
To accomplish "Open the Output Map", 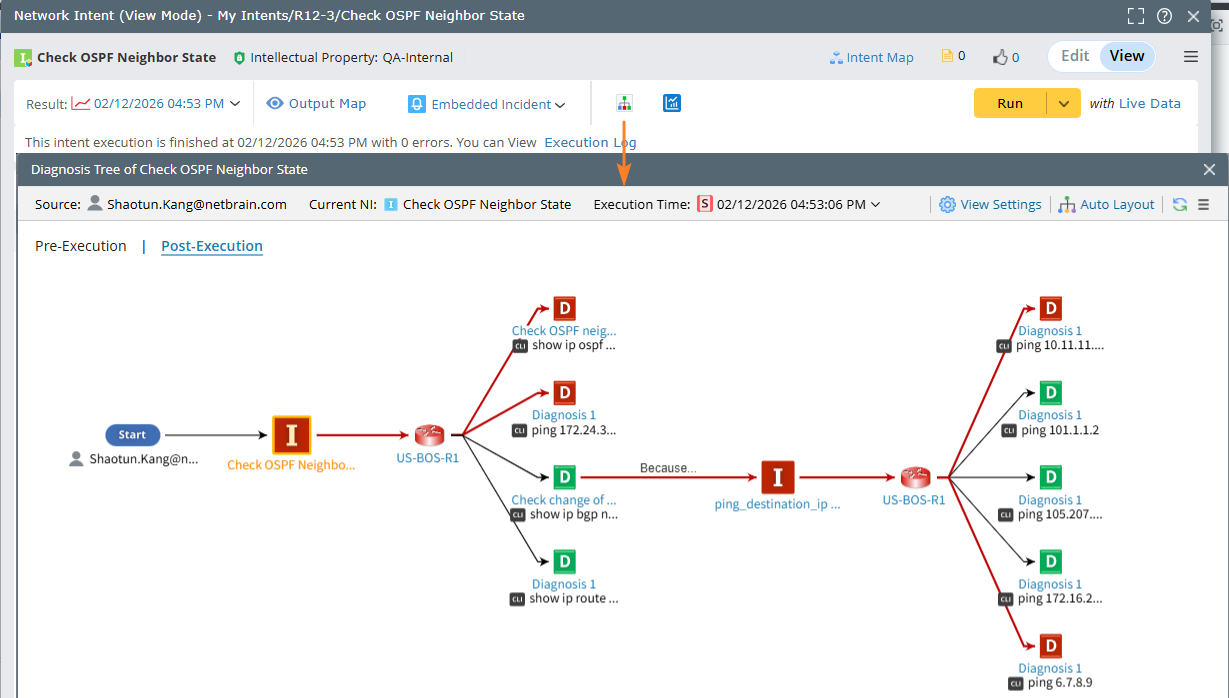I will (316, 103).
